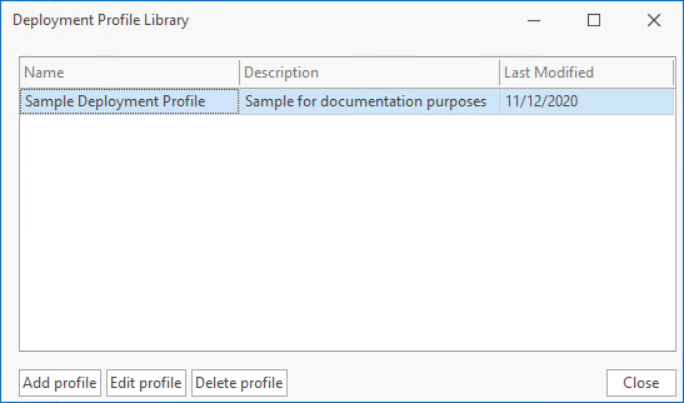Sort by the Last Modified column header
The width and height of the screenshot is (684, 403).
pyautogui.click(x=585, y=72)
